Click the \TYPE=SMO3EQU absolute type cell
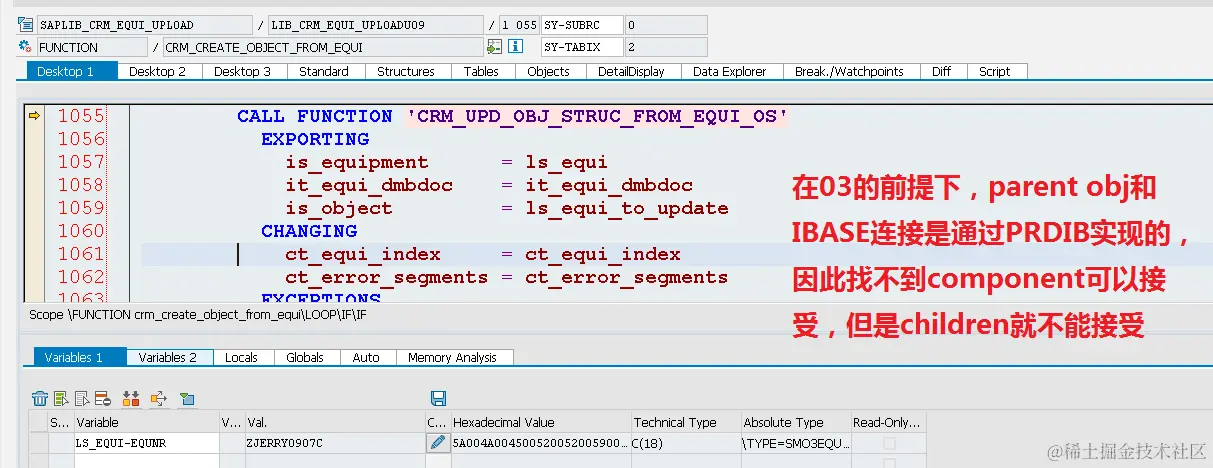1213x468 pixels. tap(795, 442)
